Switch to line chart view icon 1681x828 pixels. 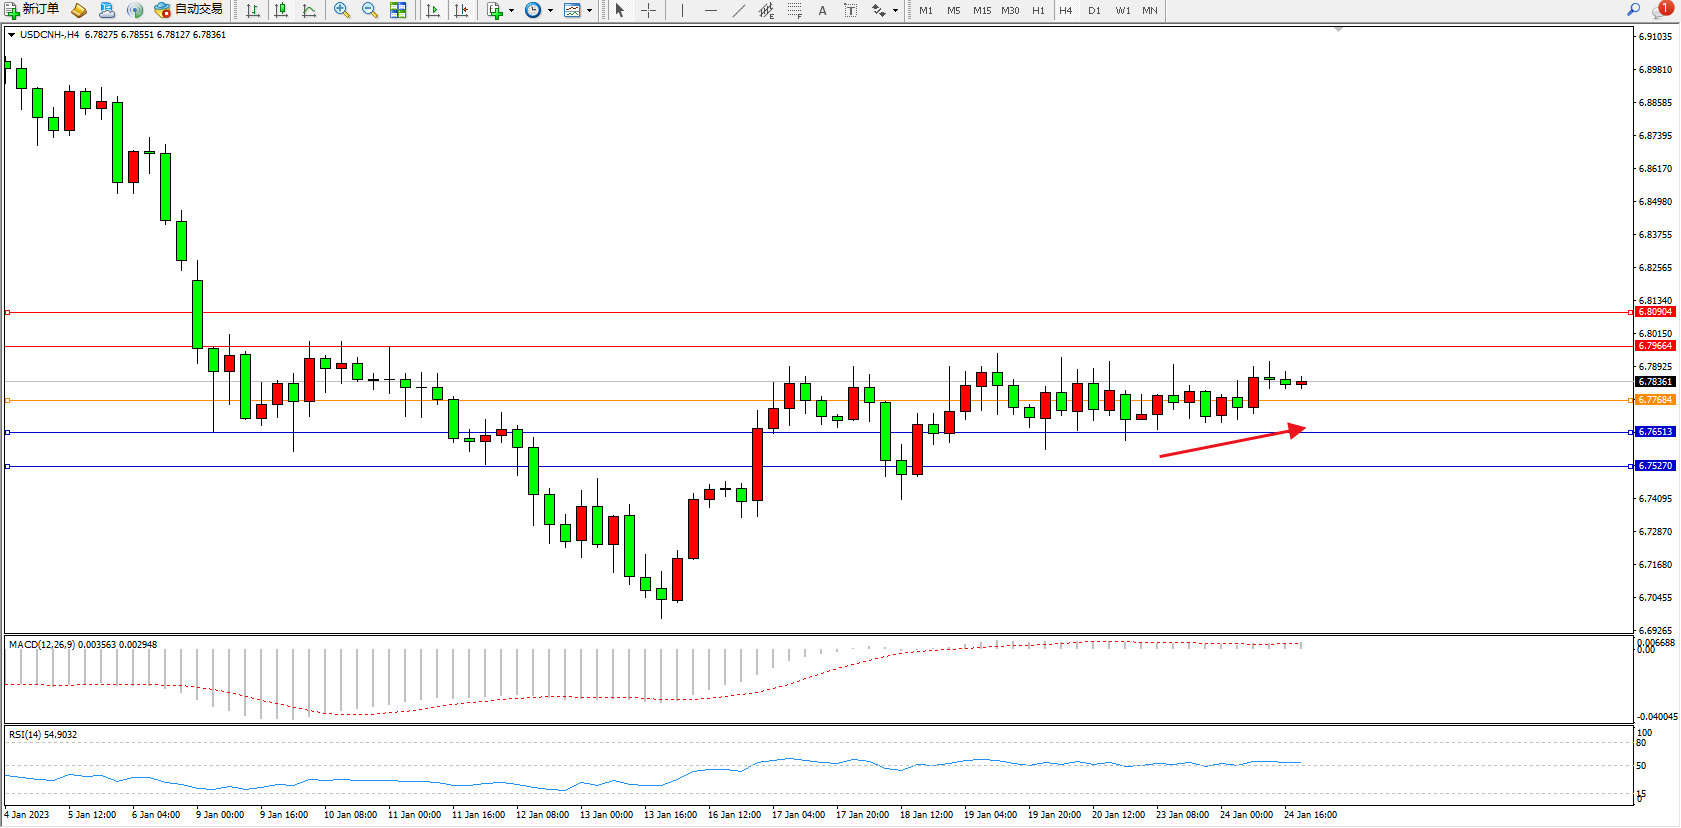click(x=309, y=10)
